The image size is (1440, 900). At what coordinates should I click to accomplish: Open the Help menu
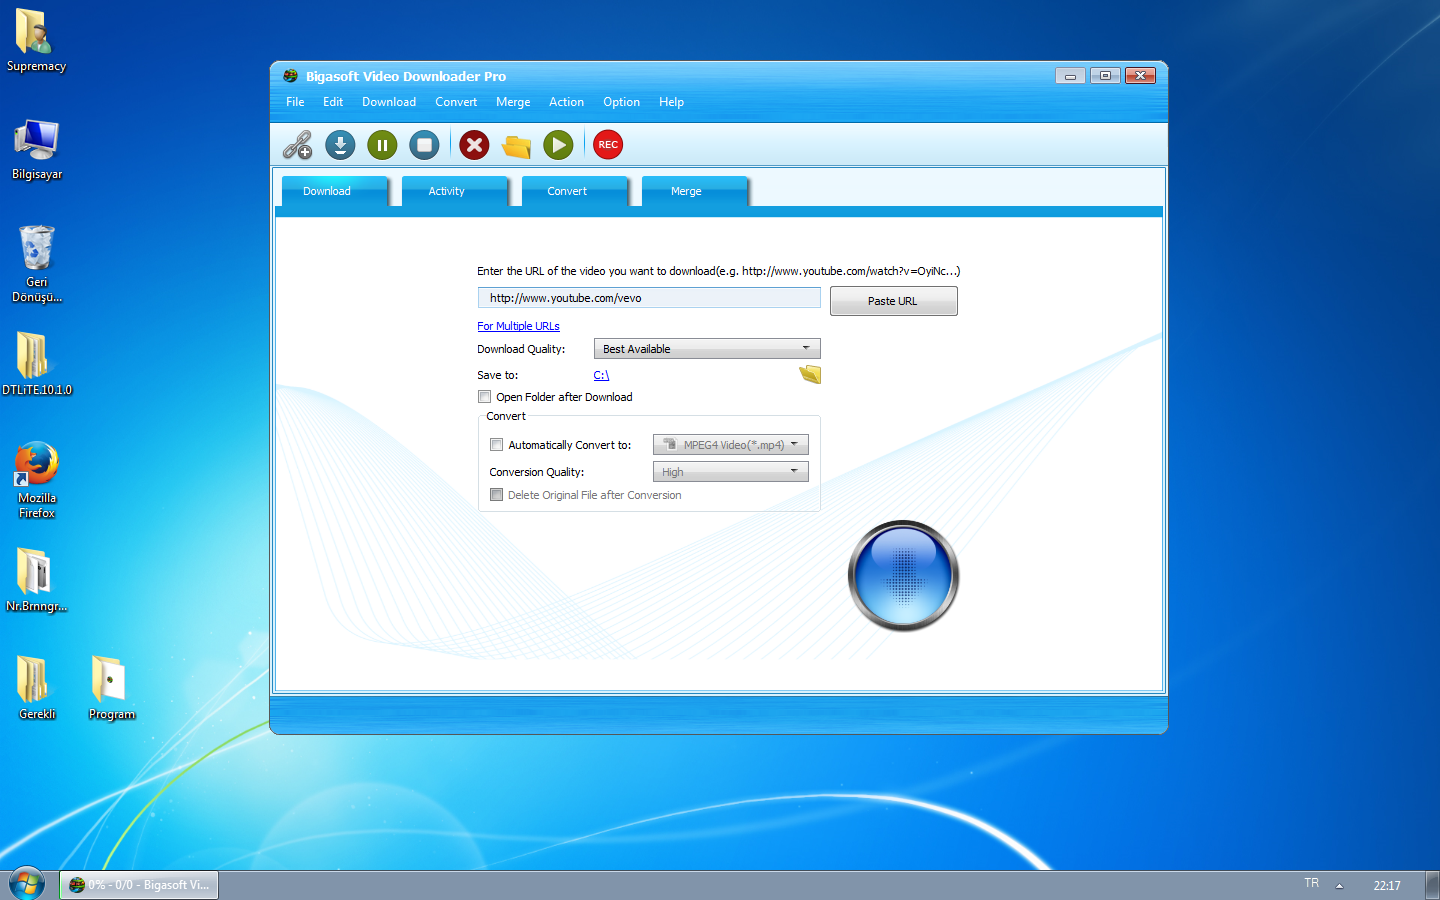[x=671, y=102]
